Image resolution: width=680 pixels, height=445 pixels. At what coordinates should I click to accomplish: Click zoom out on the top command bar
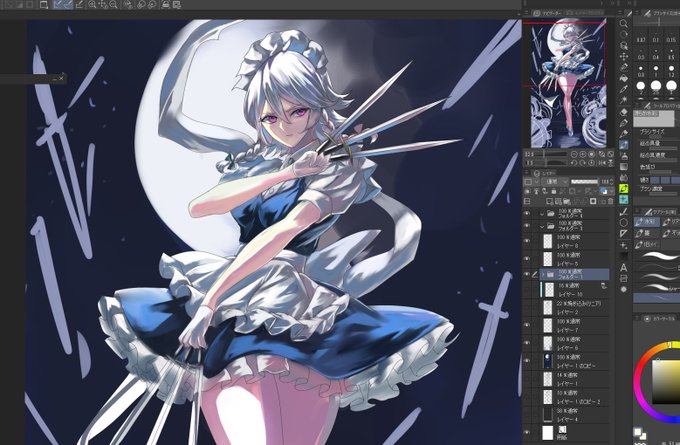coord(114,4)
